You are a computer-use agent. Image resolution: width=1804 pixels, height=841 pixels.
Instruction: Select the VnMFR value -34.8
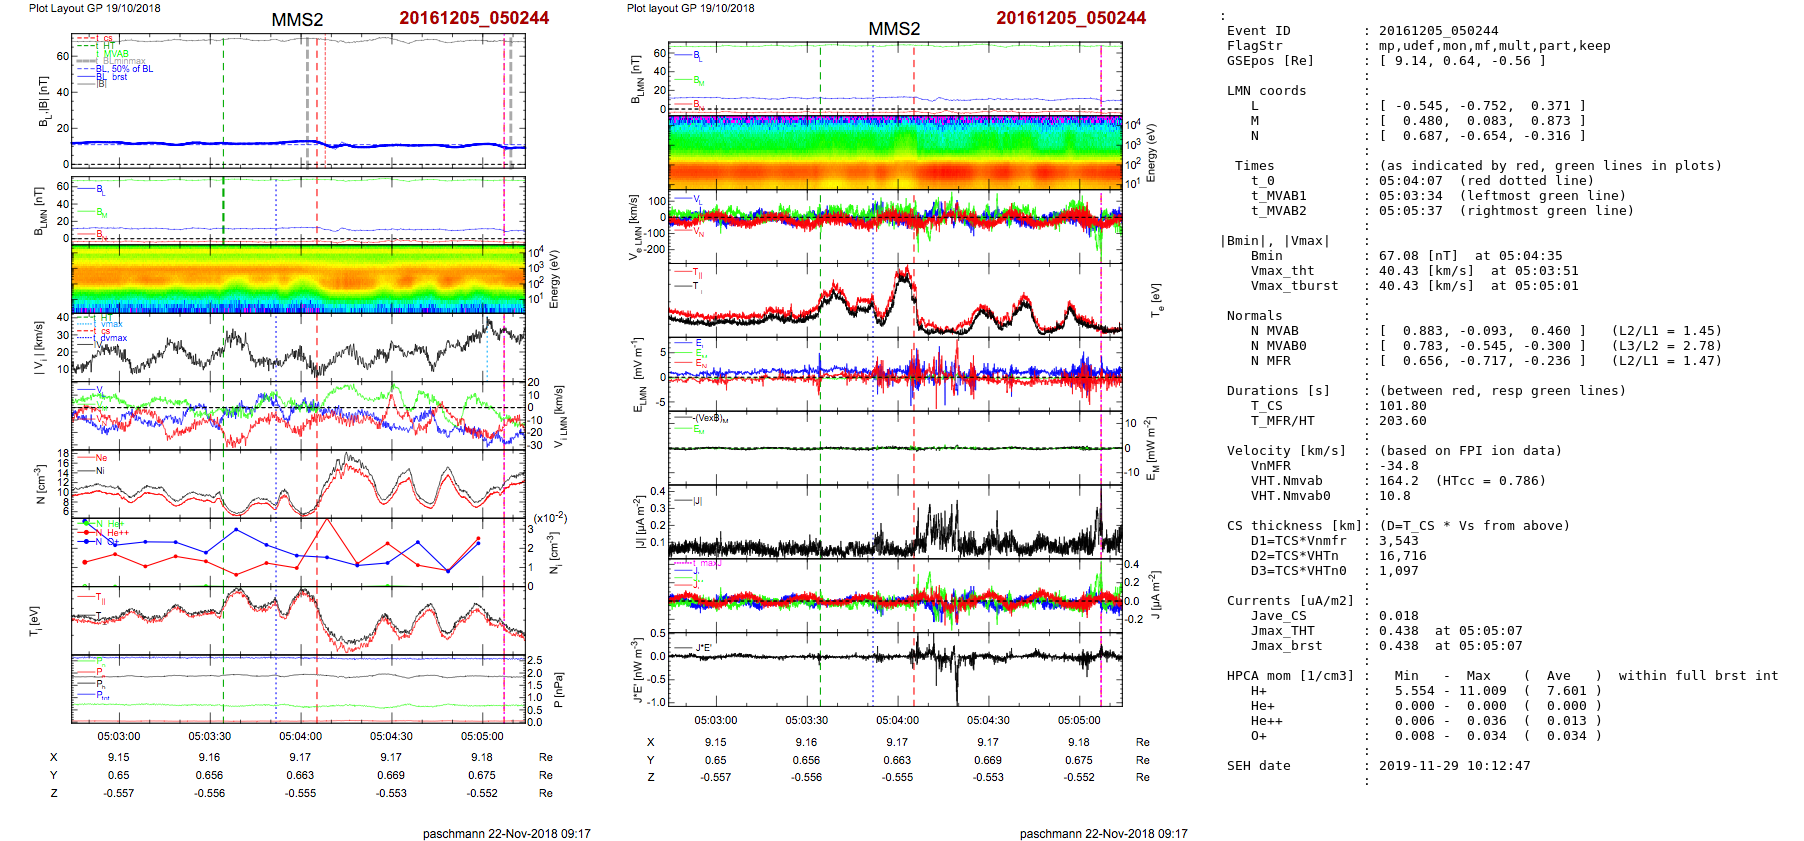point(1399,466)
